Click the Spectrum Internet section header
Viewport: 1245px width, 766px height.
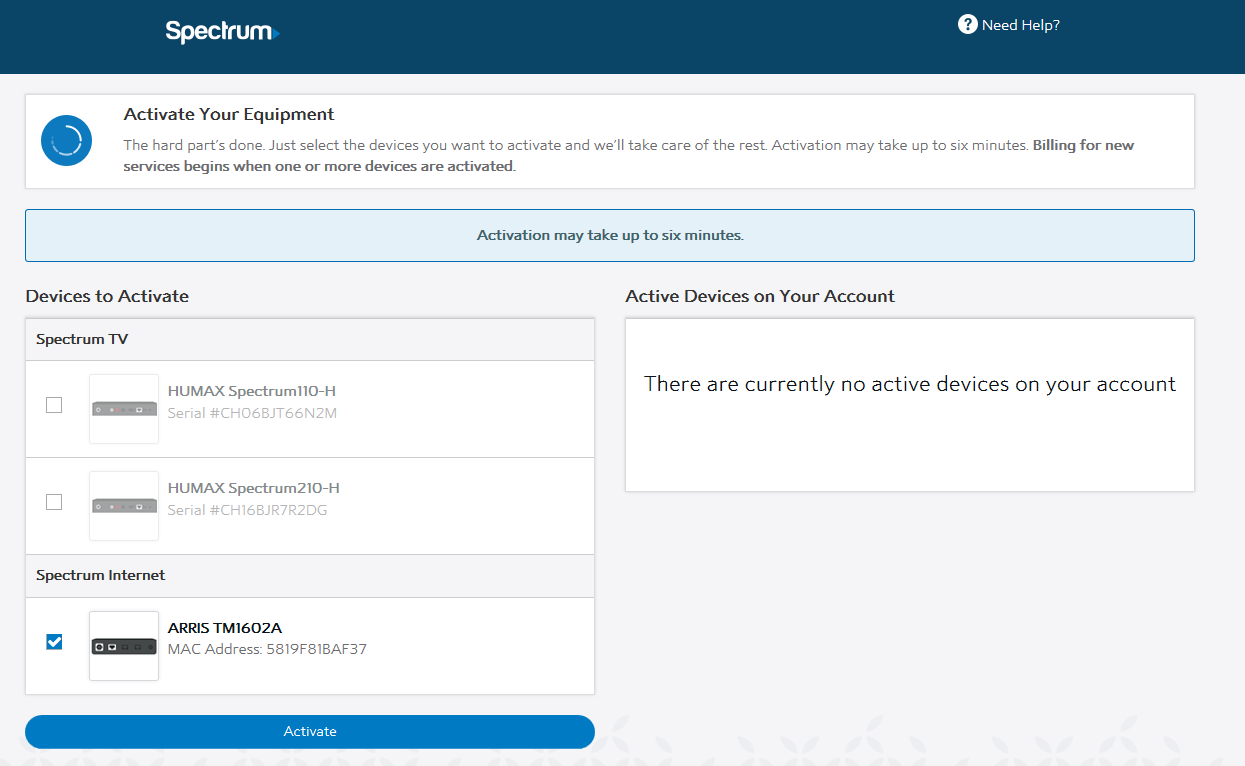(x=310, y=576)
